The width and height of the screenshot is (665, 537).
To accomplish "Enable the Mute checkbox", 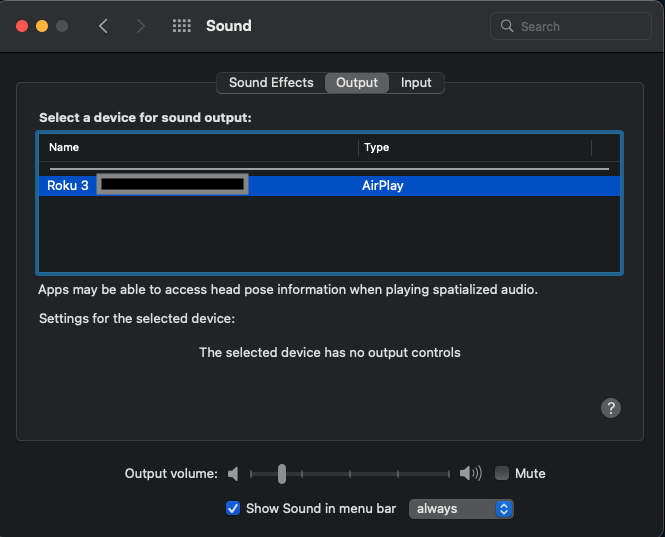I will (502, 473).
